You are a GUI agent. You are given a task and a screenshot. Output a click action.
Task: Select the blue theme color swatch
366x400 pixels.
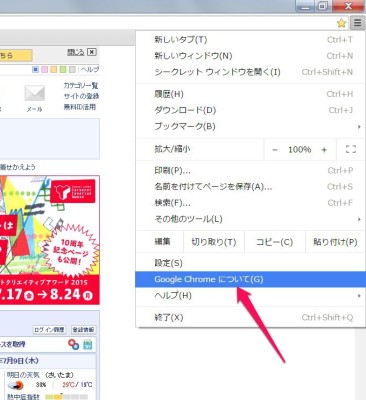tap(35, 70)
